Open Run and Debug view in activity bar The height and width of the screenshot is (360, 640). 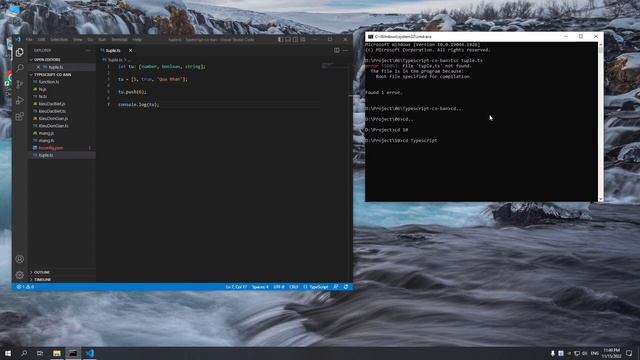(20, 100)
